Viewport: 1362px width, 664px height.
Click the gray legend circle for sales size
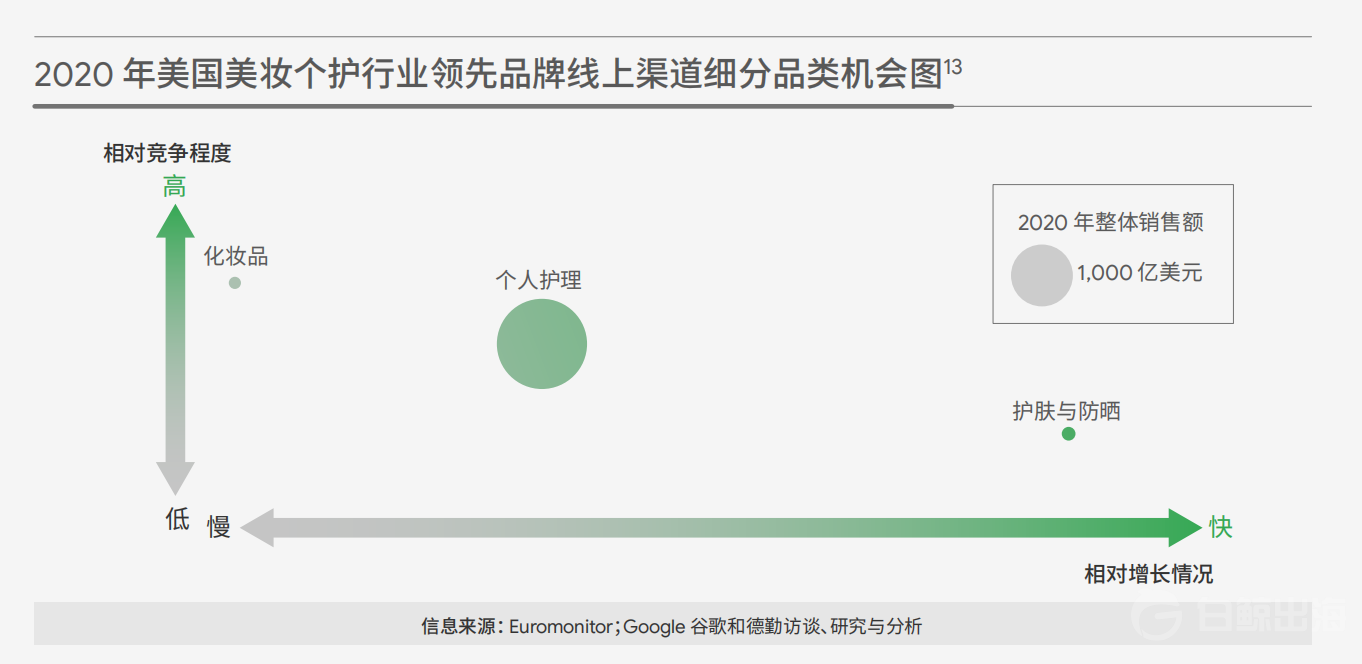pos(1041,275)
